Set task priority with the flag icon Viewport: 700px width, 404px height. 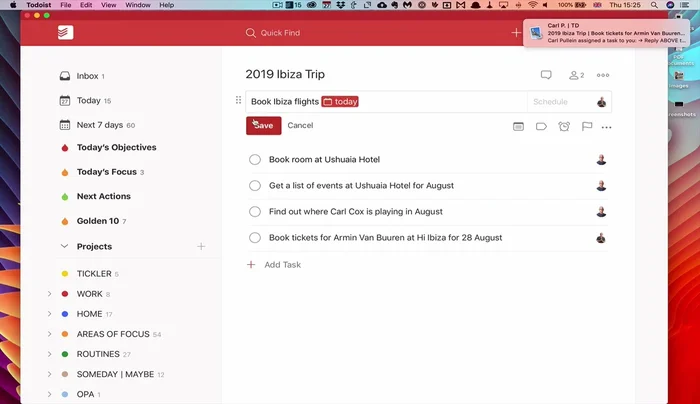coord(587,127)
